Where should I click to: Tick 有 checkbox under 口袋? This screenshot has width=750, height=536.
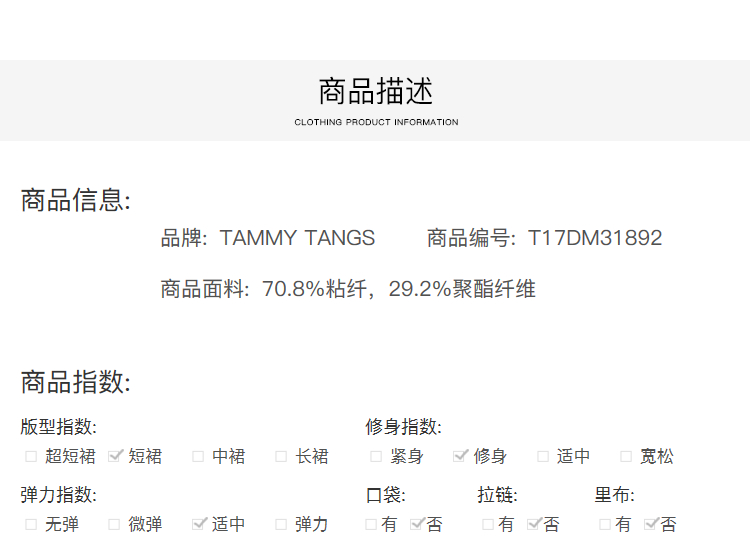(x=371, y=525)
